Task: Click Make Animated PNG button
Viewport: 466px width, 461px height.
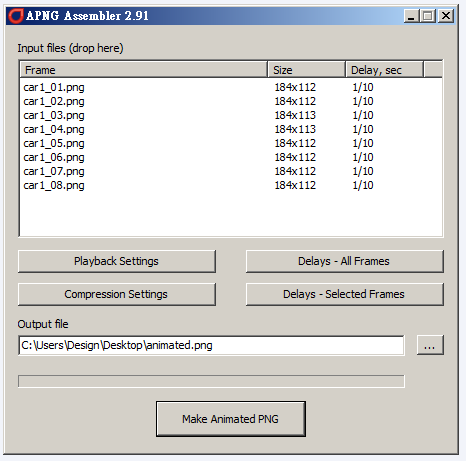Action: (x=231, y=419)
